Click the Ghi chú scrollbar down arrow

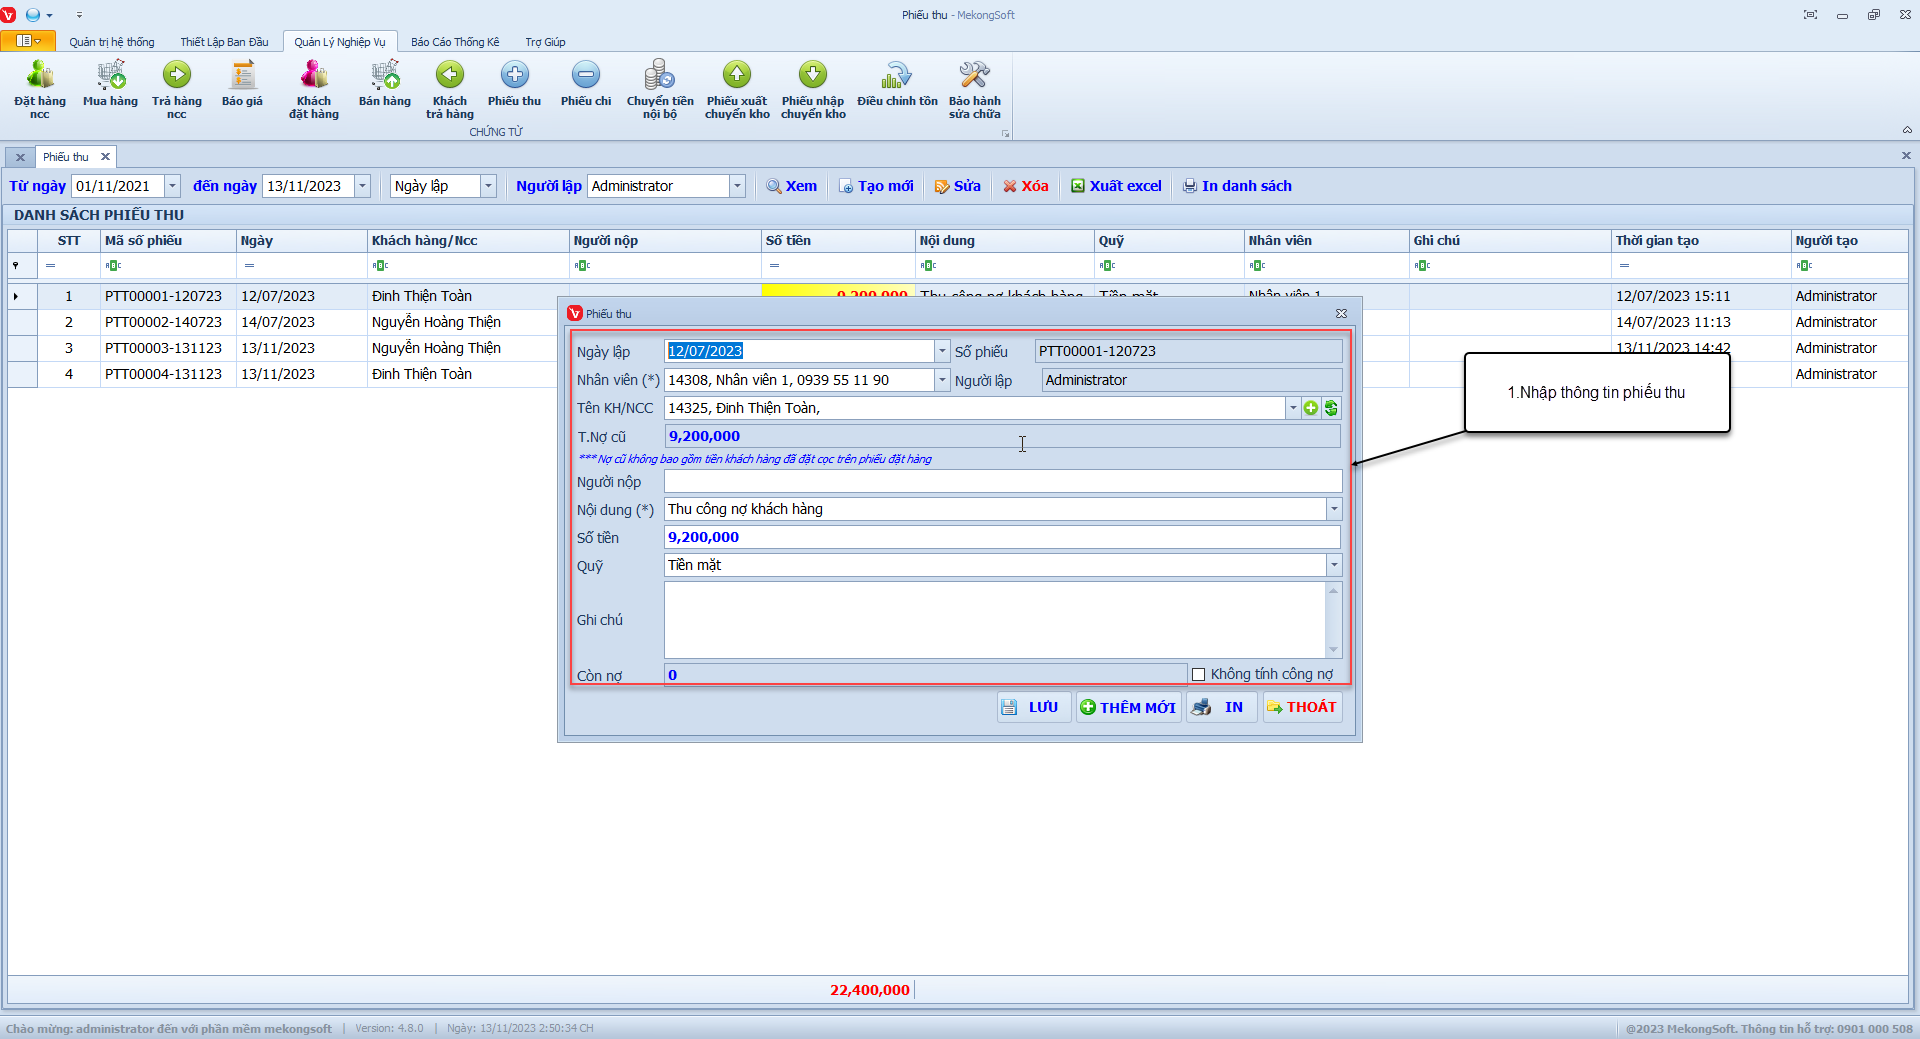1333,650
